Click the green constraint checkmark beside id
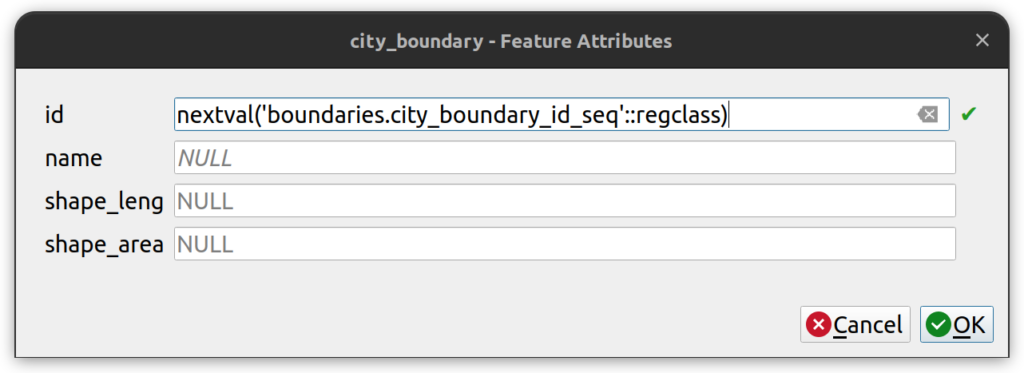The image size is (1024, 373). click(968, 114)
